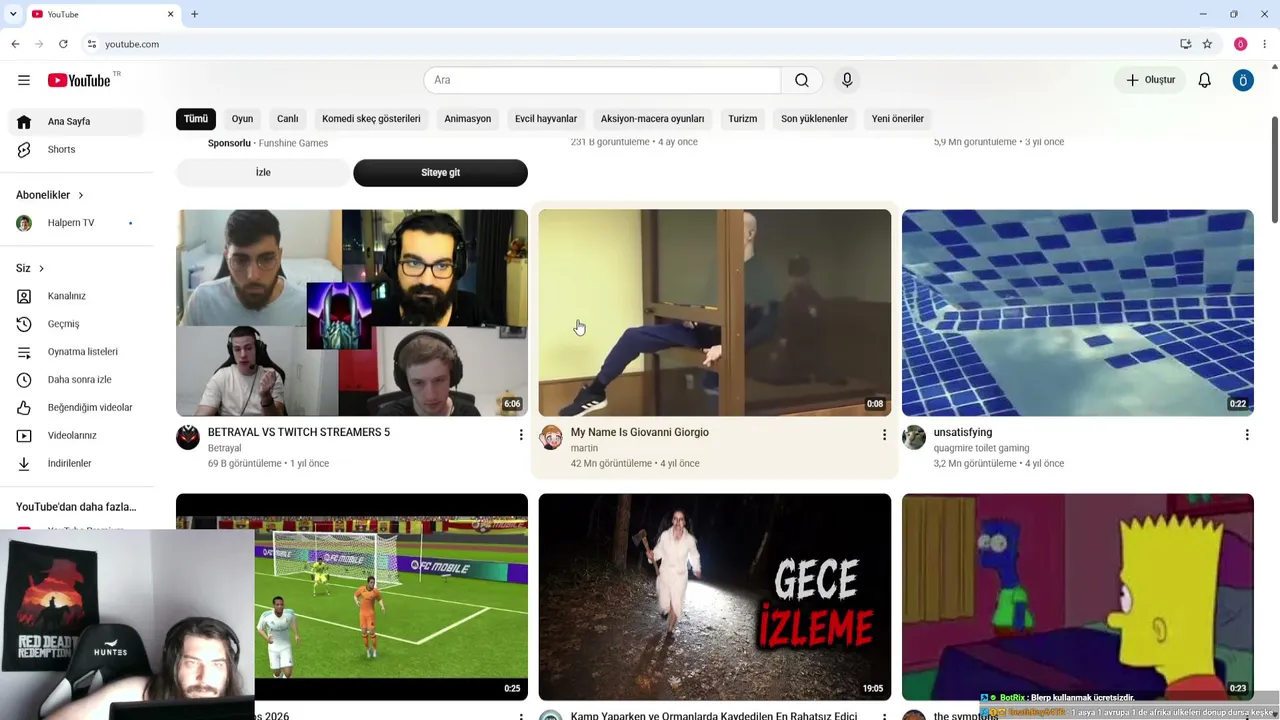Open the notifications bell
The width and height of the screenshot is (1280, 720).
tap(1205, 80)
